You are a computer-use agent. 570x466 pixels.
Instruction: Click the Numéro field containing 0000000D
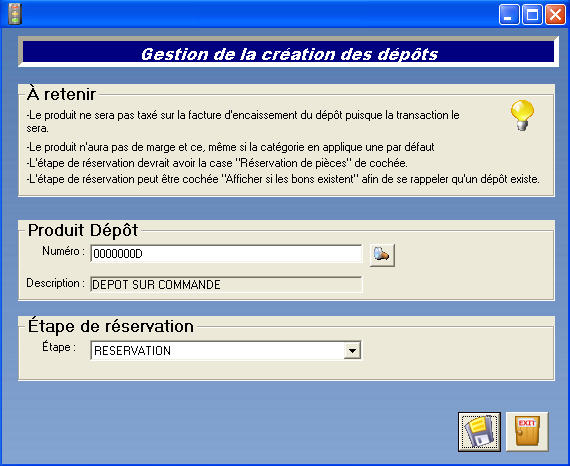point(226,254)
